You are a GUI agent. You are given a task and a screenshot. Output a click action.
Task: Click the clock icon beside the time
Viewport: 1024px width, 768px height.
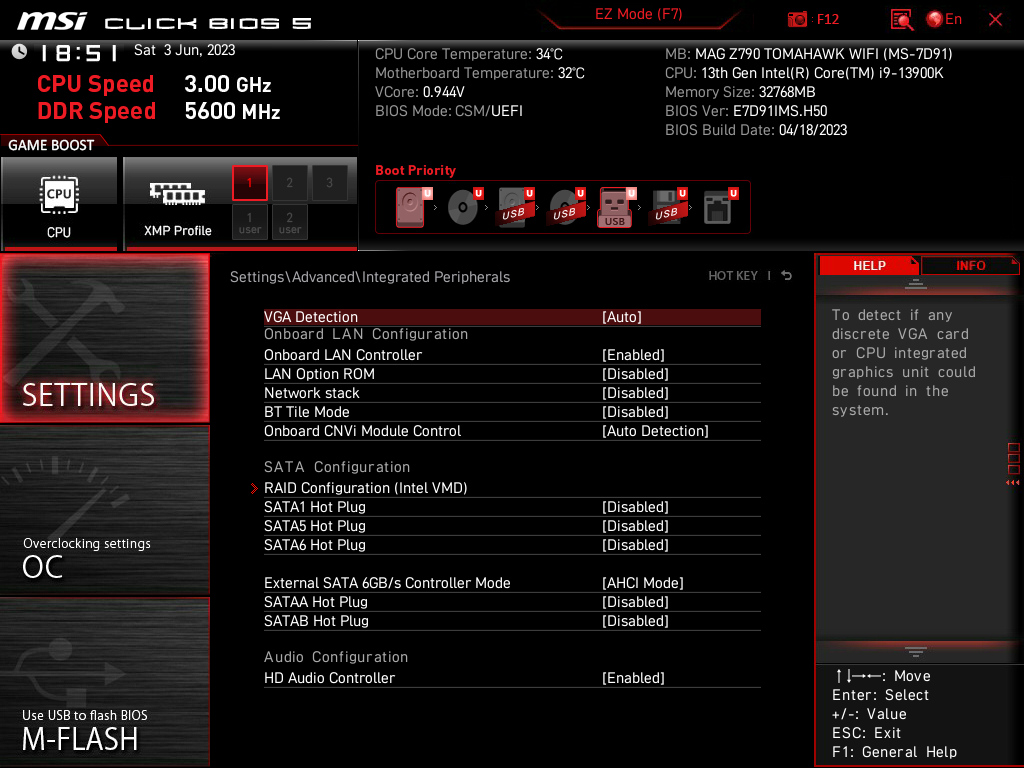[x=20, y=52]
